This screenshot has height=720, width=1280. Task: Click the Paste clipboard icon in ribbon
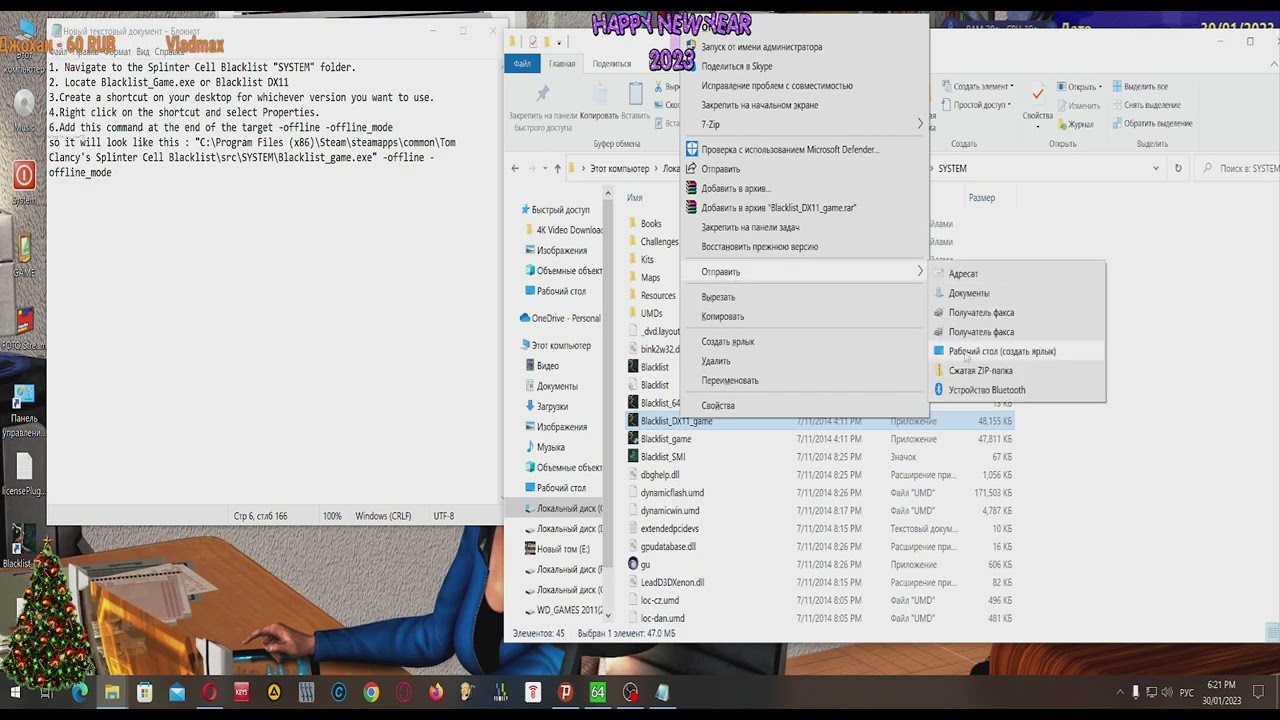point(635,94)
